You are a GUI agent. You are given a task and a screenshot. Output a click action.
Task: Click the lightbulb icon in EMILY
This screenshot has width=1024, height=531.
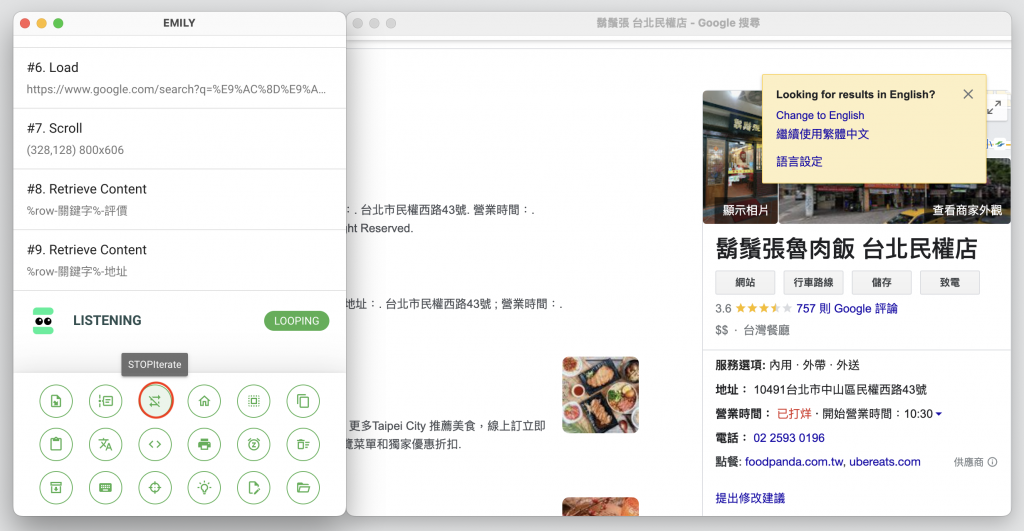coord(204,487)
